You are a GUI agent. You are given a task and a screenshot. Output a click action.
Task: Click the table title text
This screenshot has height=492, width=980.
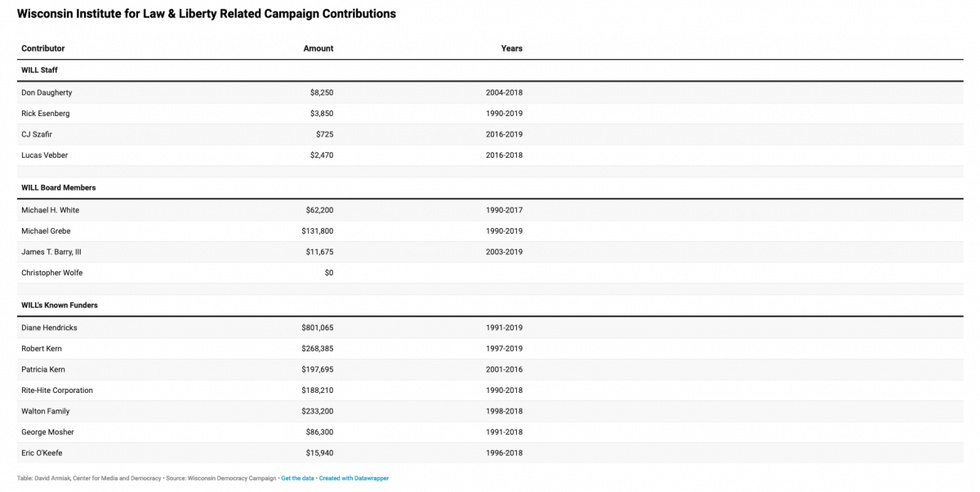[206, 14]
